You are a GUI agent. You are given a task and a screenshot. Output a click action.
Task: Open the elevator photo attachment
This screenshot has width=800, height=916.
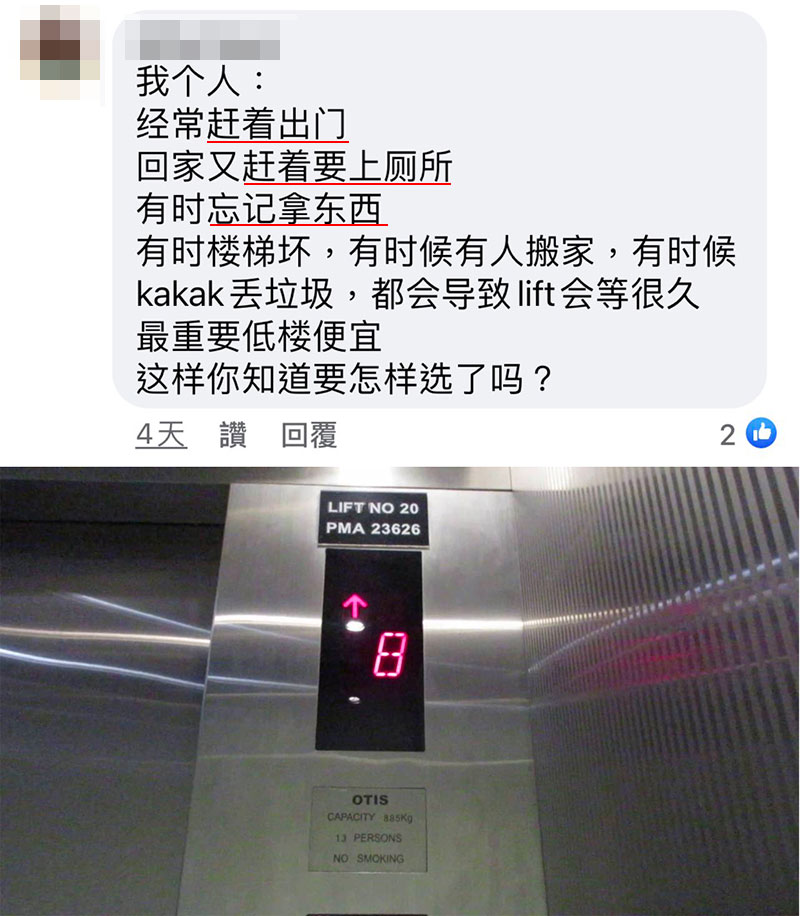pyautogui.click(x=400, y=691)
